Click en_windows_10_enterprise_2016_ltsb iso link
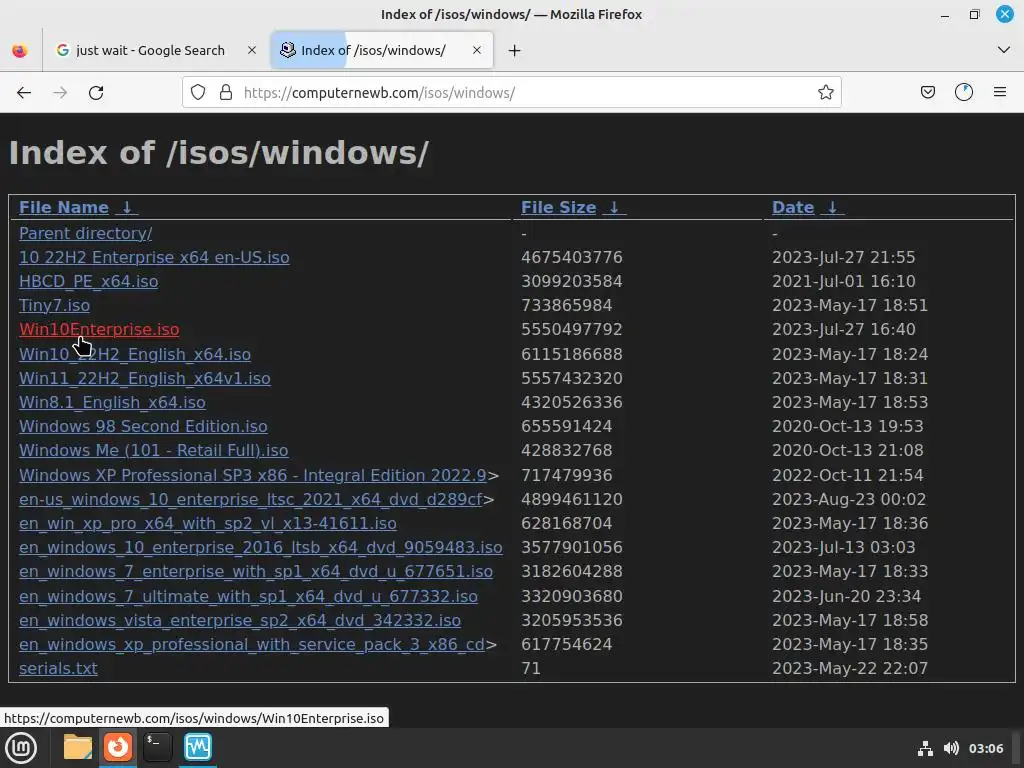This screenshot has width=1024, height=768. 261,548
